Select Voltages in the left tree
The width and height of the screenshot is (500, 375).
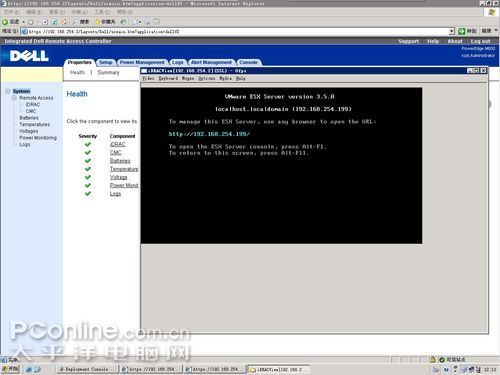[x=29, y=131]
